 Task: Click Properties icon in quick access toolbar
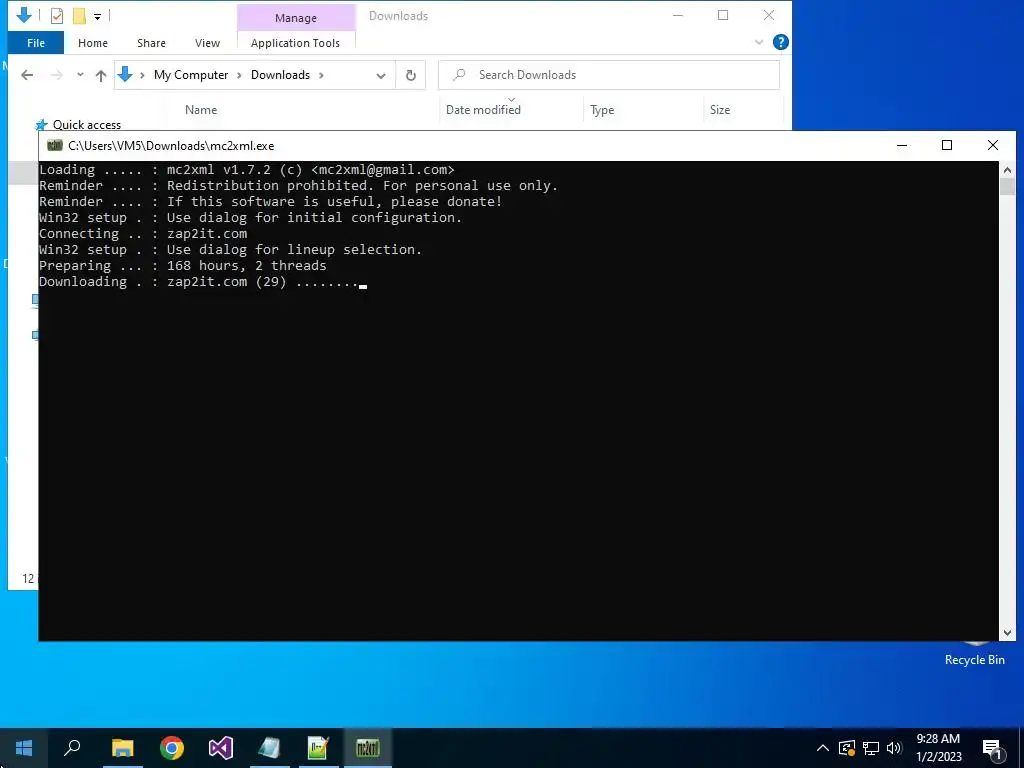(57, 15)
